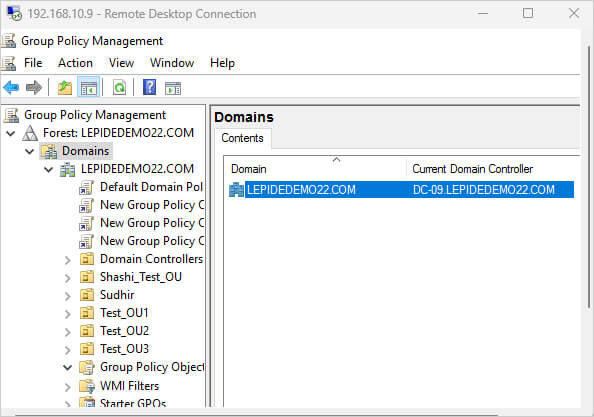Toggle Show/Hide Console Tree toolbar icon

coord(88,88)
